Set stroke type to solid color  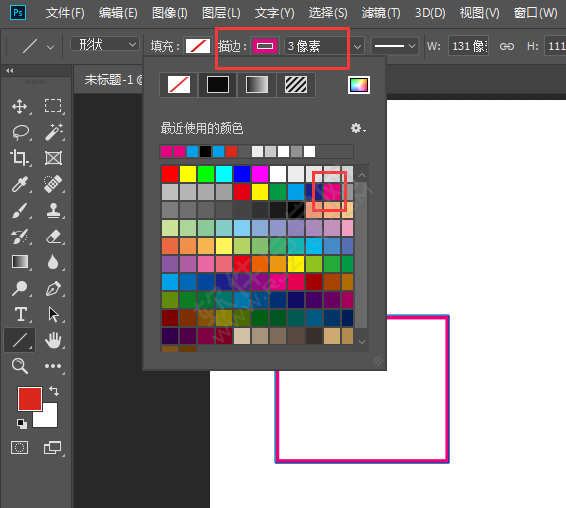pyautogui.click(x=218, y=85)
